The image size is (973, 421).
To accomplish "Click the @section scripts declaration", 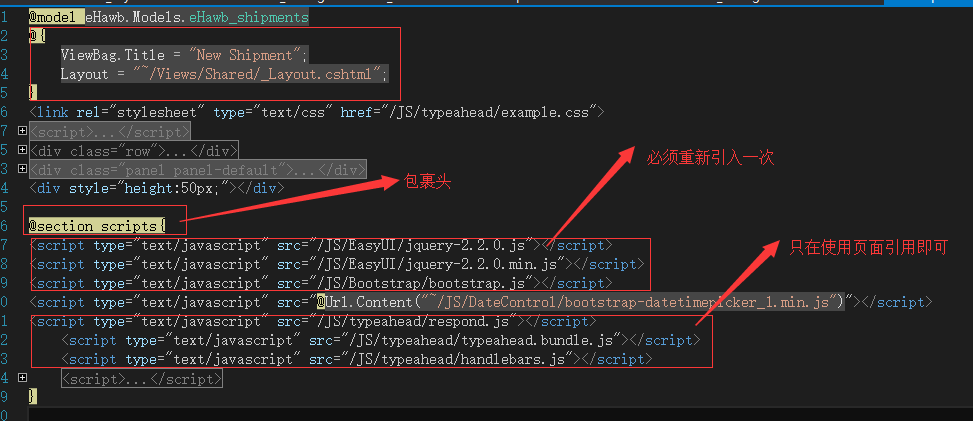I will [97, 225].
